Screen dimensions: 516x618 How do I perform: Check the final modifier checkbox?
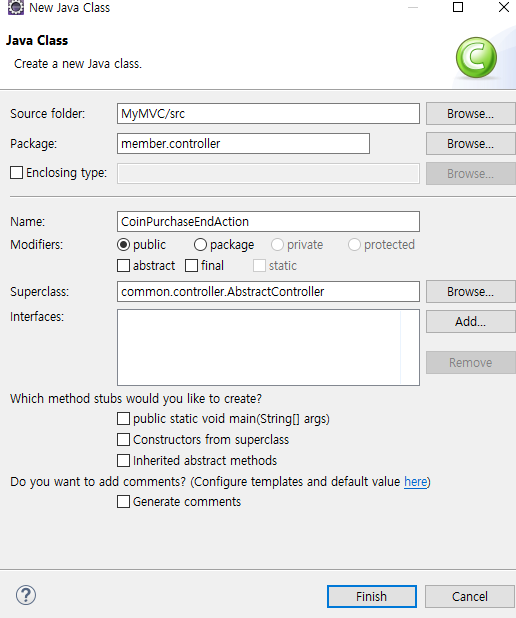[x=191, y=266]
